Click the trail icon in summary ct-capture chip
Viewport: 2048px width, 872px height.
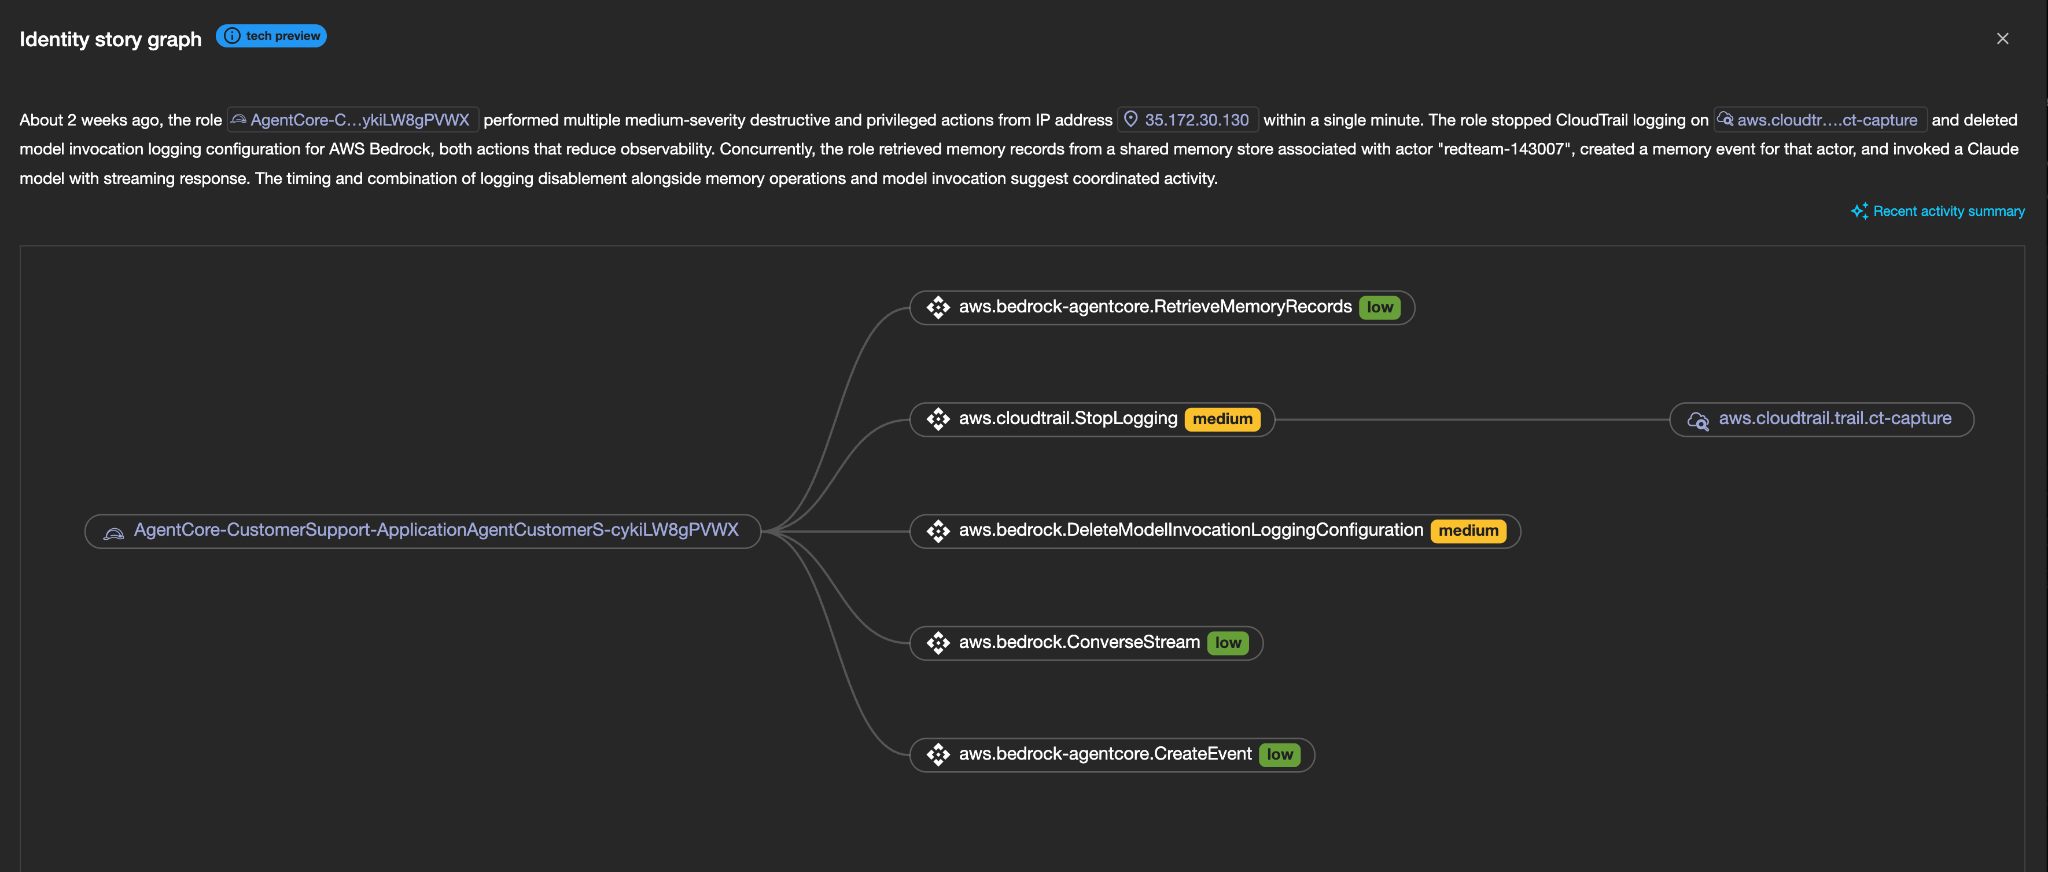pyautogui.click(x=1725, y=120)
